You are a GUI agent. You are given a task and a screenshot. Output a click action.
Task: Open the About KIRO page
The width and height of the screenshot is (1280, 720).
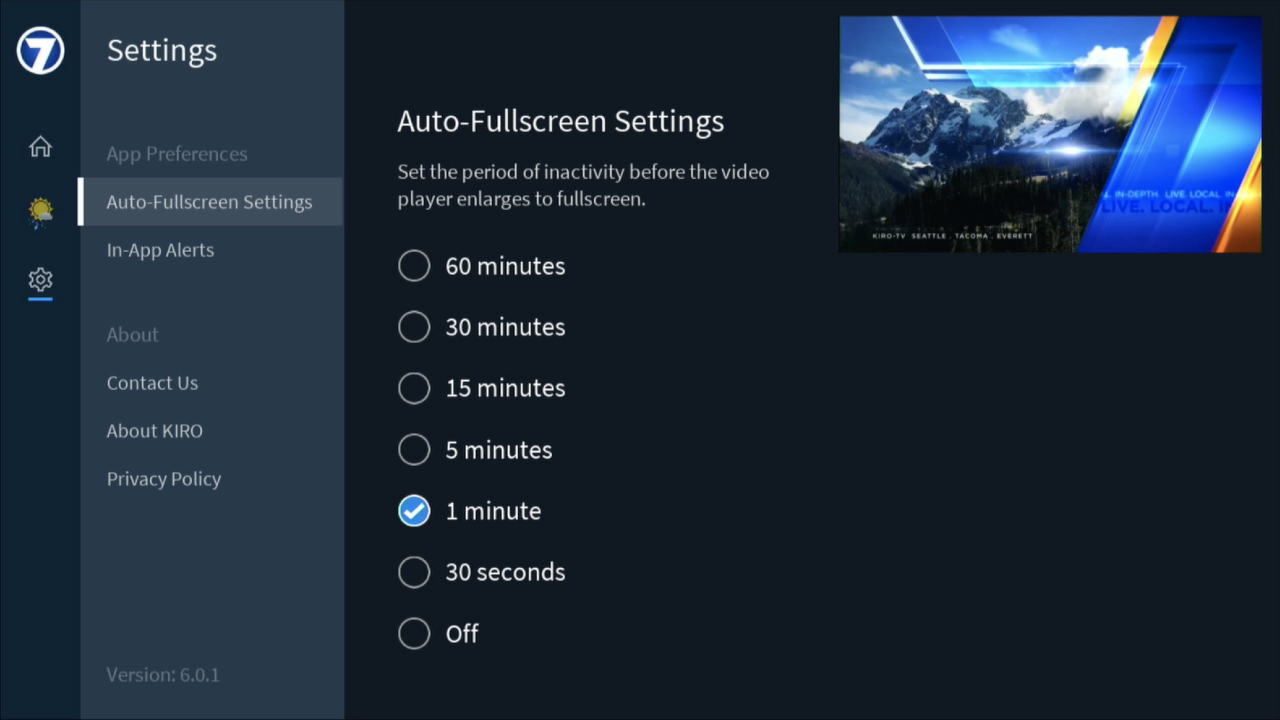pyautogui.click(x=154, y=431)
